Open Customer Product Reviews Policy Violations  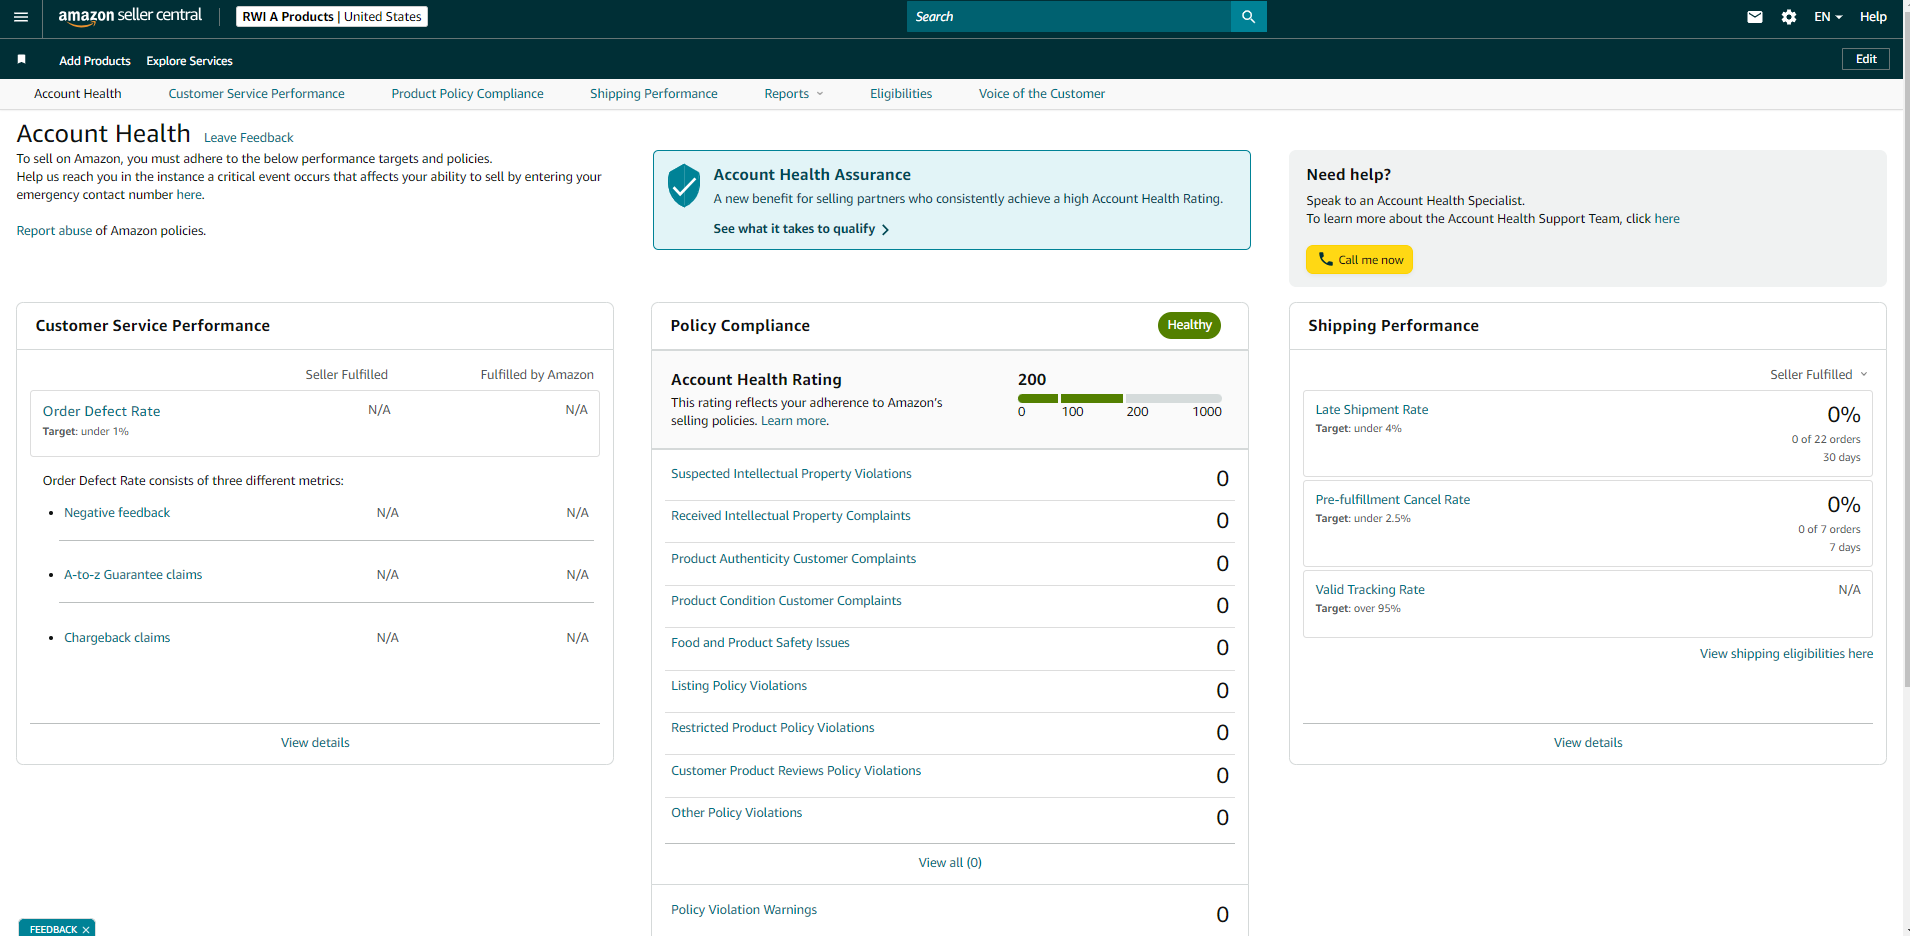click(x=796, y=771)
